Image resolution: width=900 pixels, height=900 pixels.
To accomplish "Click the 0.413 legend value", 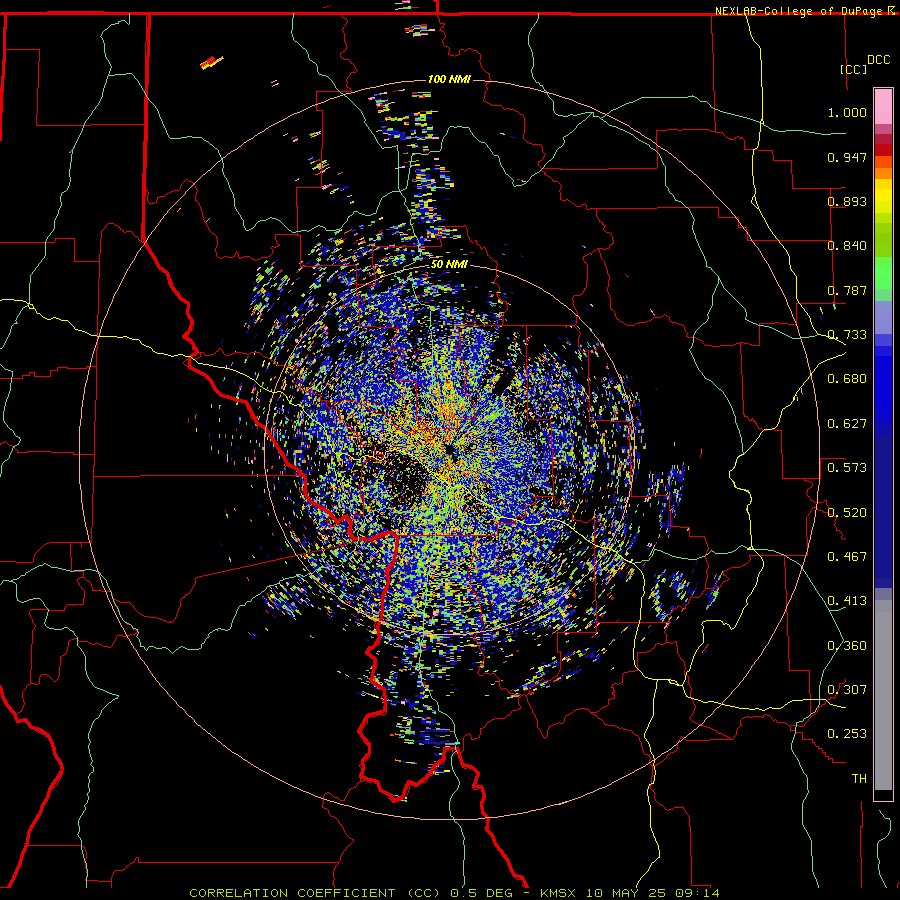I will point(847,601).
